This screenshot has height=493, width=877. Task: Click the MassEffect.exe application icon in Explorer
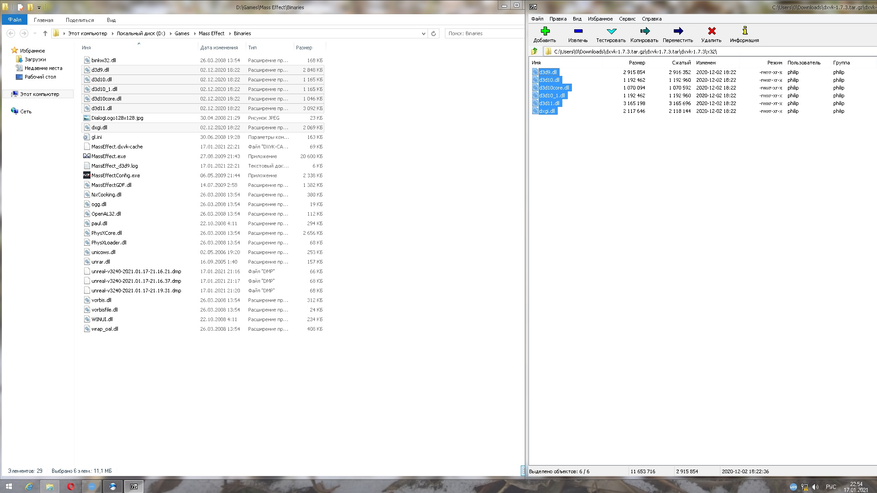[x=87, y=156]
